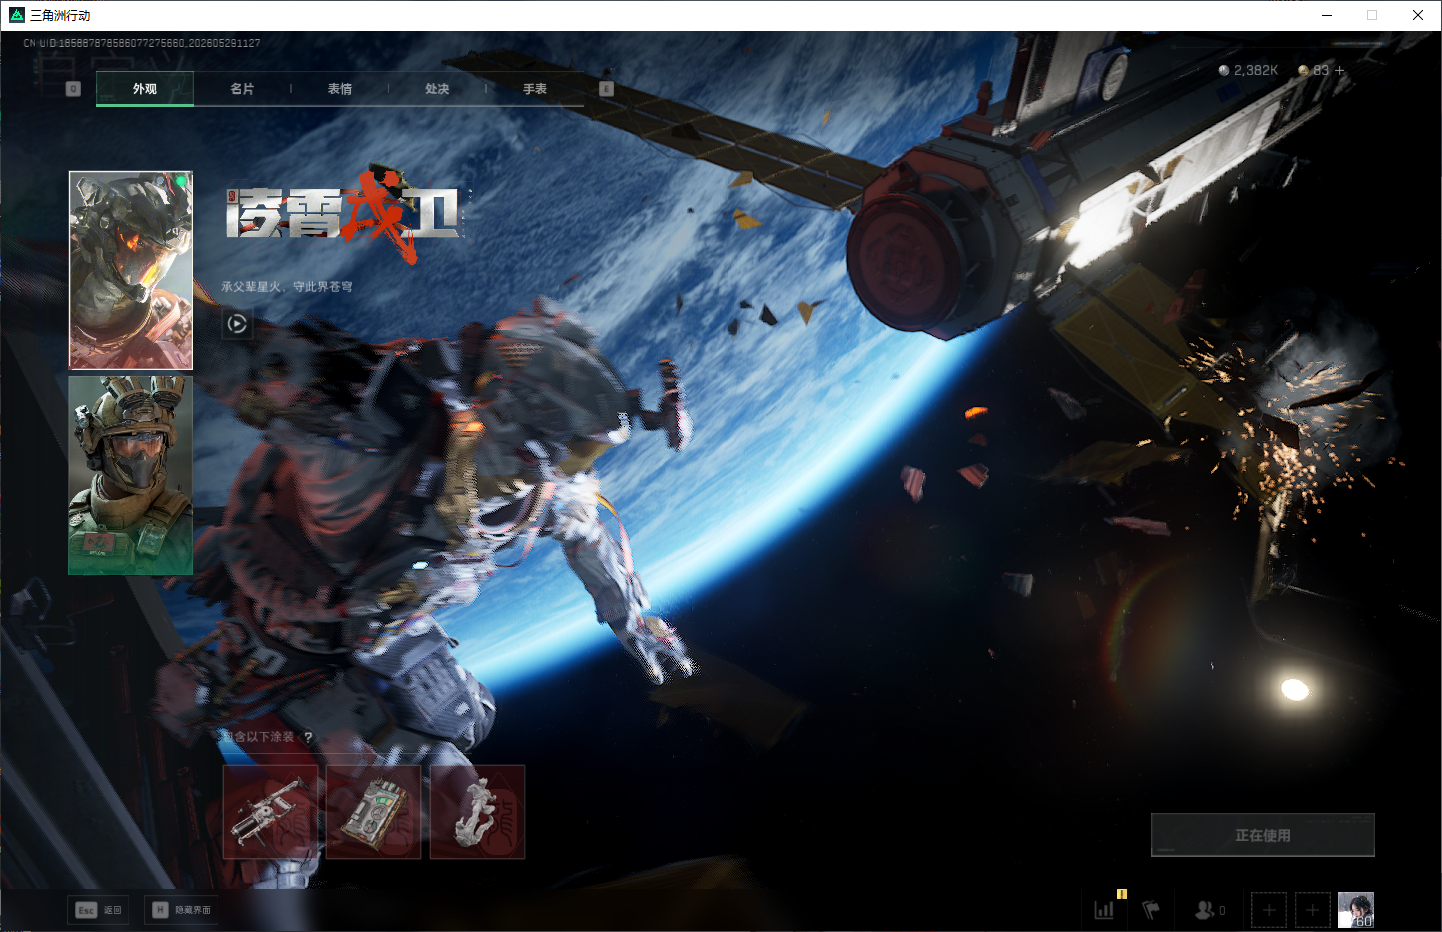View the device skin item in the bundle

(x=374, y=812)
